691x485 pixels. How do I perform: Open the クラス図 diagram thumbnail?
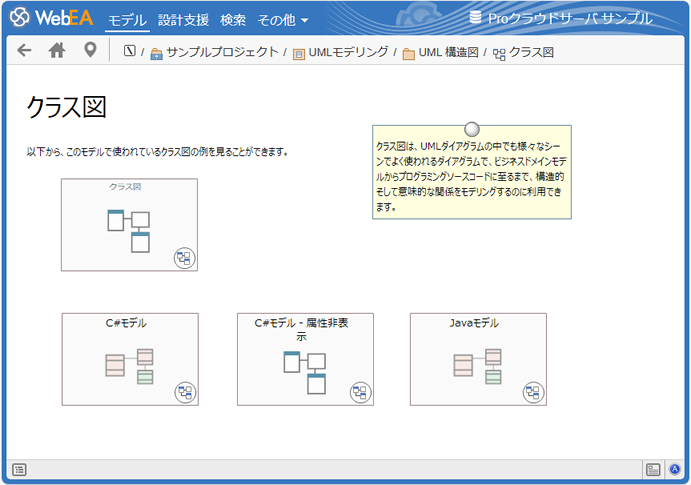(x=130, y=225)
